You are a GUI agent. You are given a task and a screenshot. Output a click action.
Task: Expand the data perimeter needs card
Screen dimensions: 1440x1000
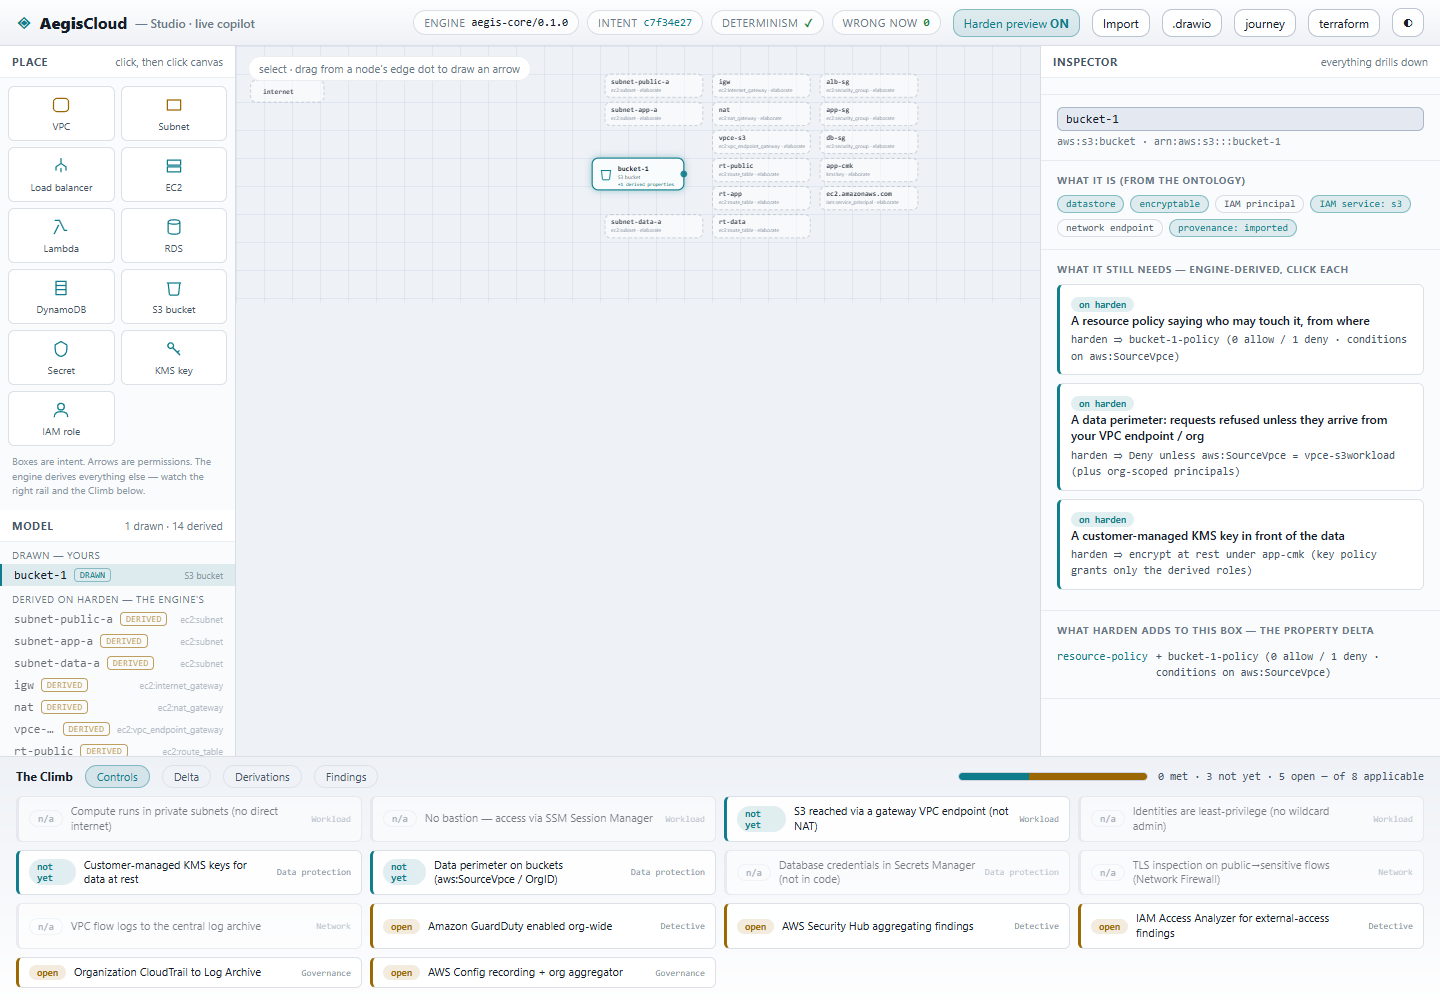[x=1240, y=436]
